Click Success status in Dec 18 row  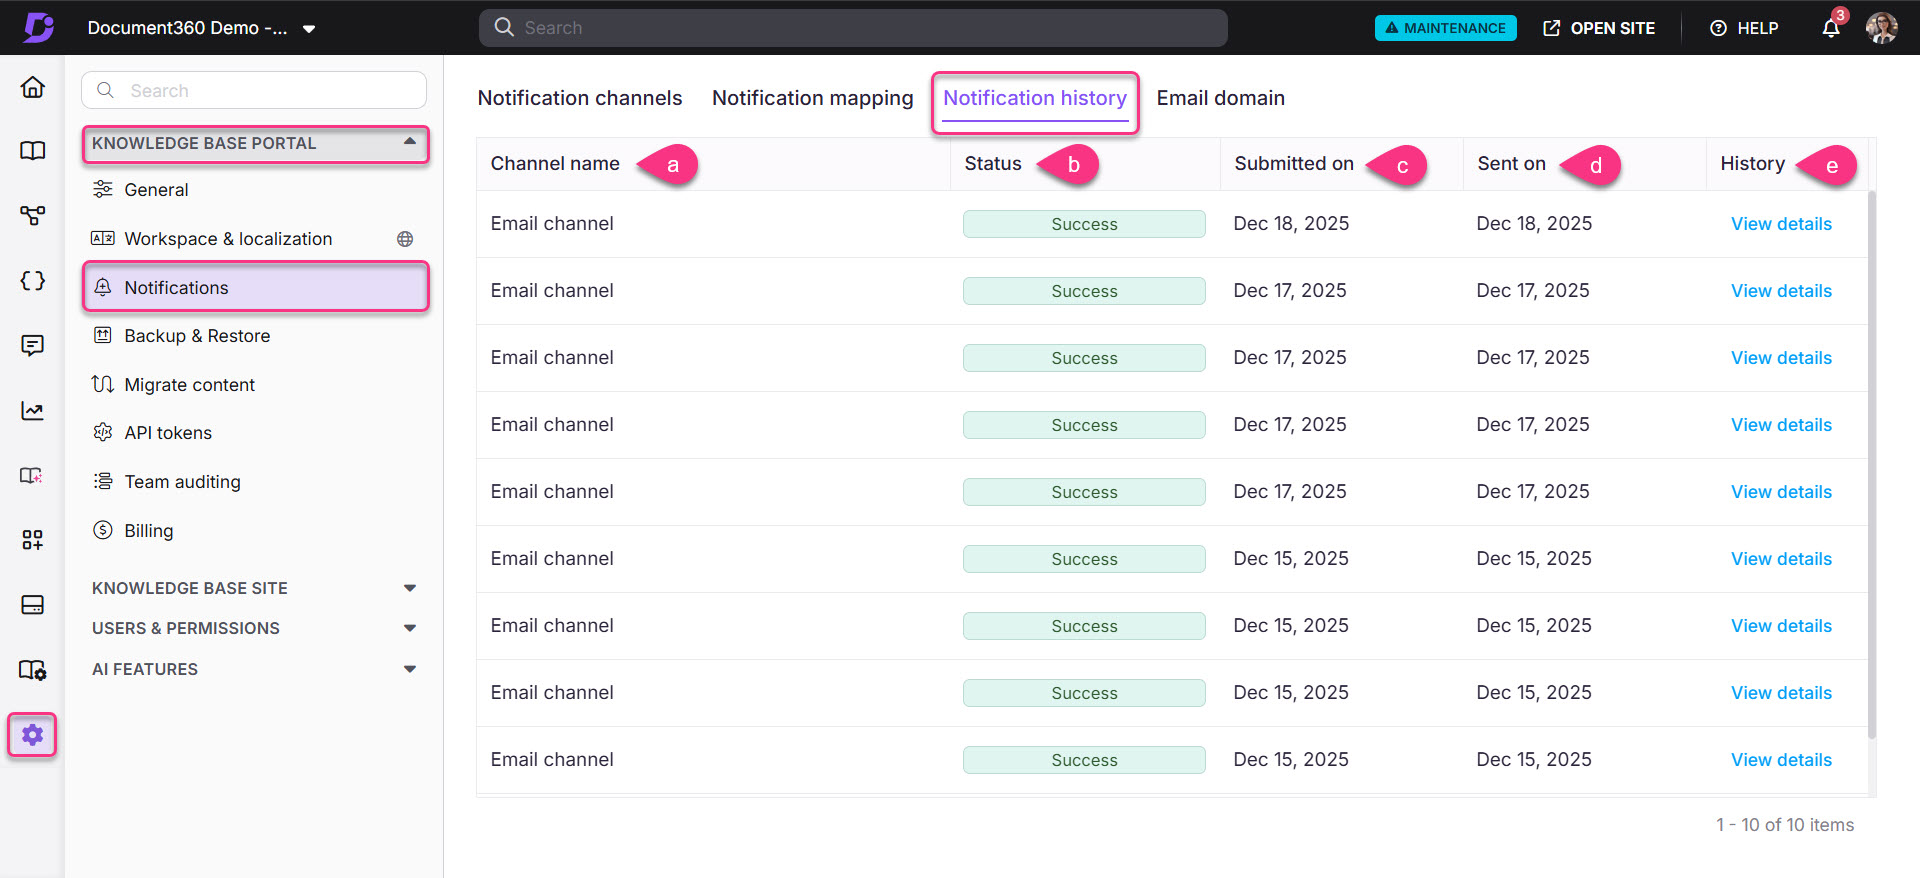click(1084, 224)
